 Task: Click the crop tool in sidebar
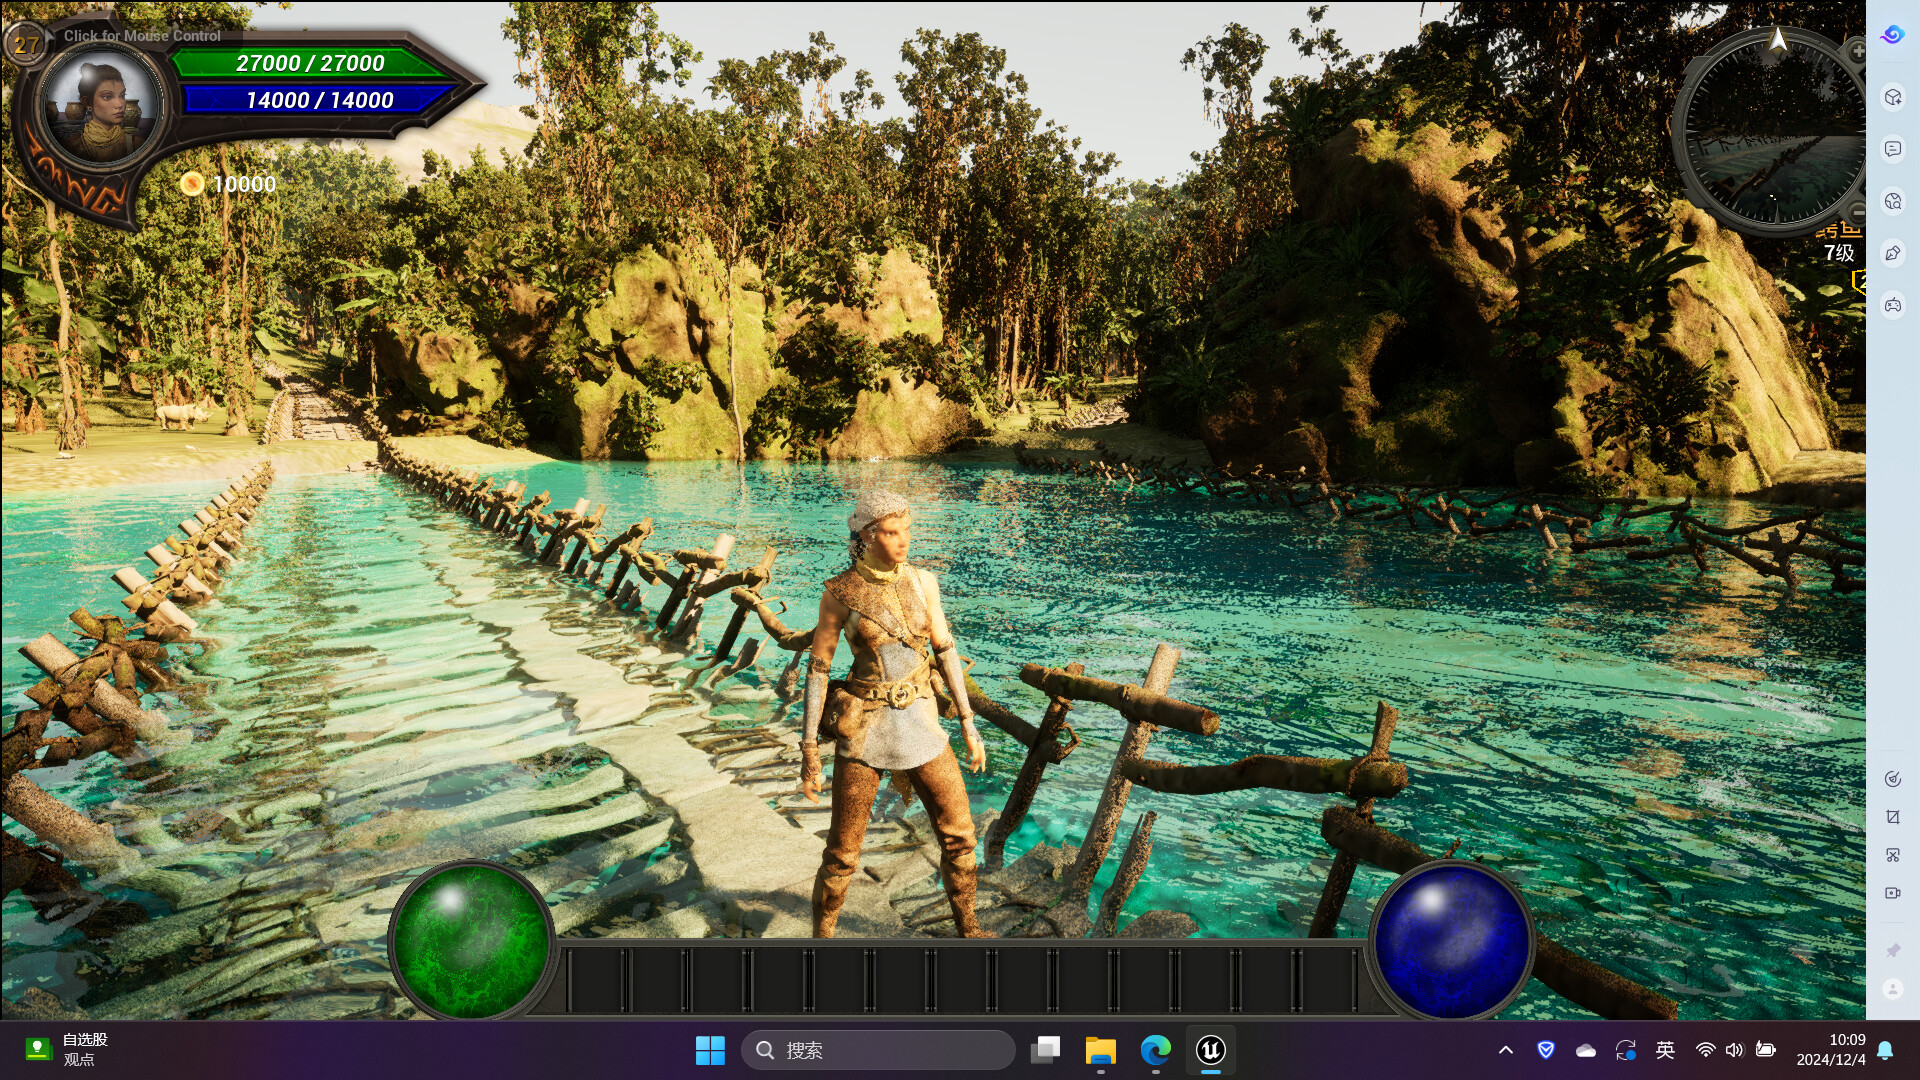tap(1892, 817)
